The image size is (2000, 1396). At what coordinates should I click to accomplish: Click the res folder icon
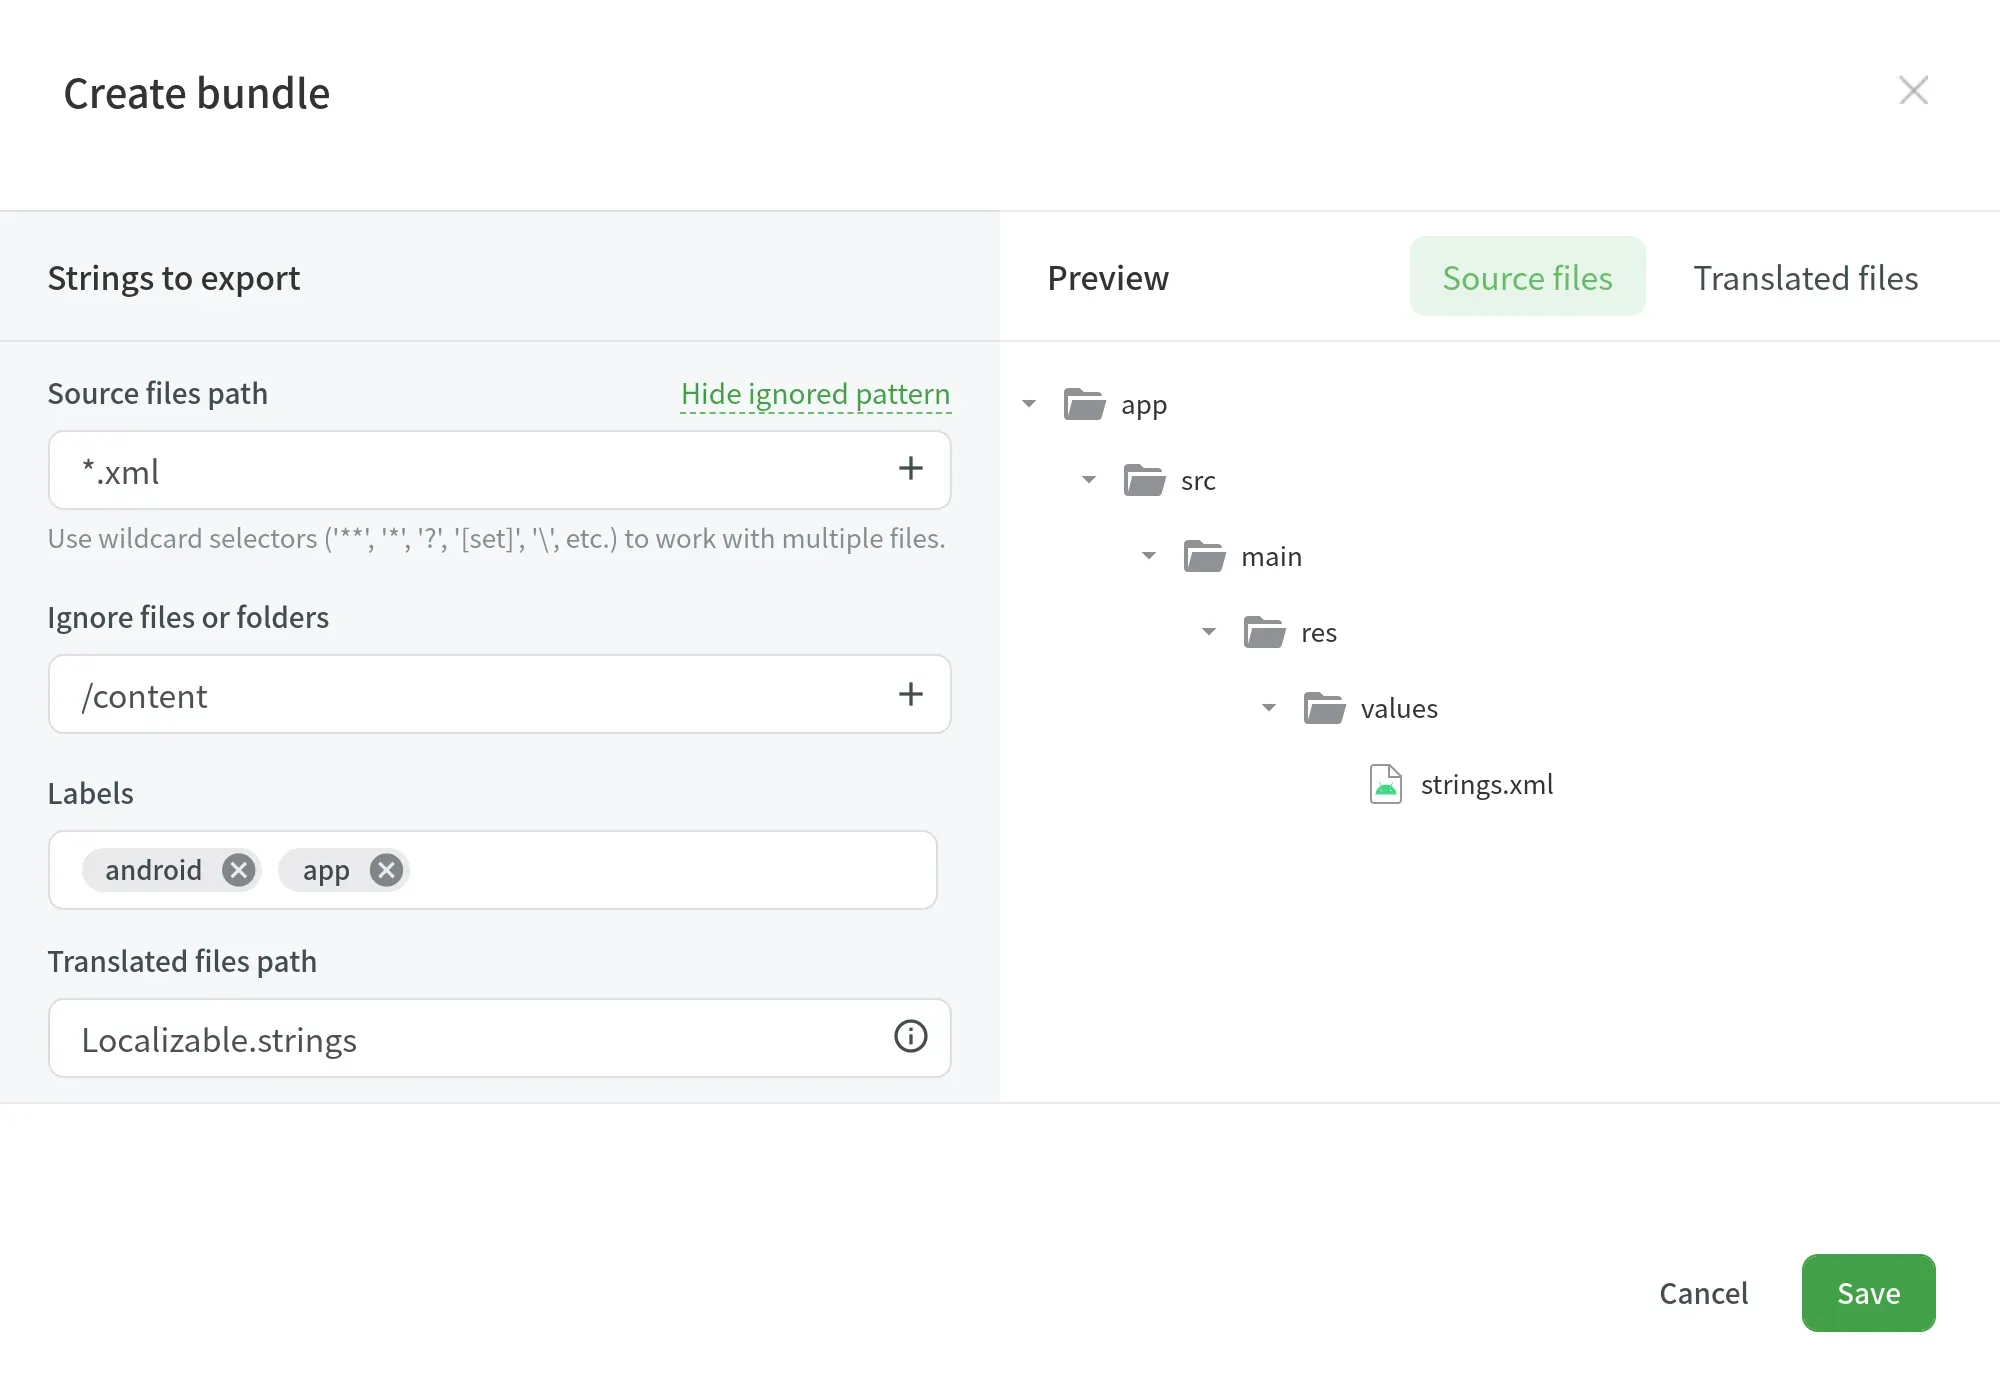point(1265,631)
